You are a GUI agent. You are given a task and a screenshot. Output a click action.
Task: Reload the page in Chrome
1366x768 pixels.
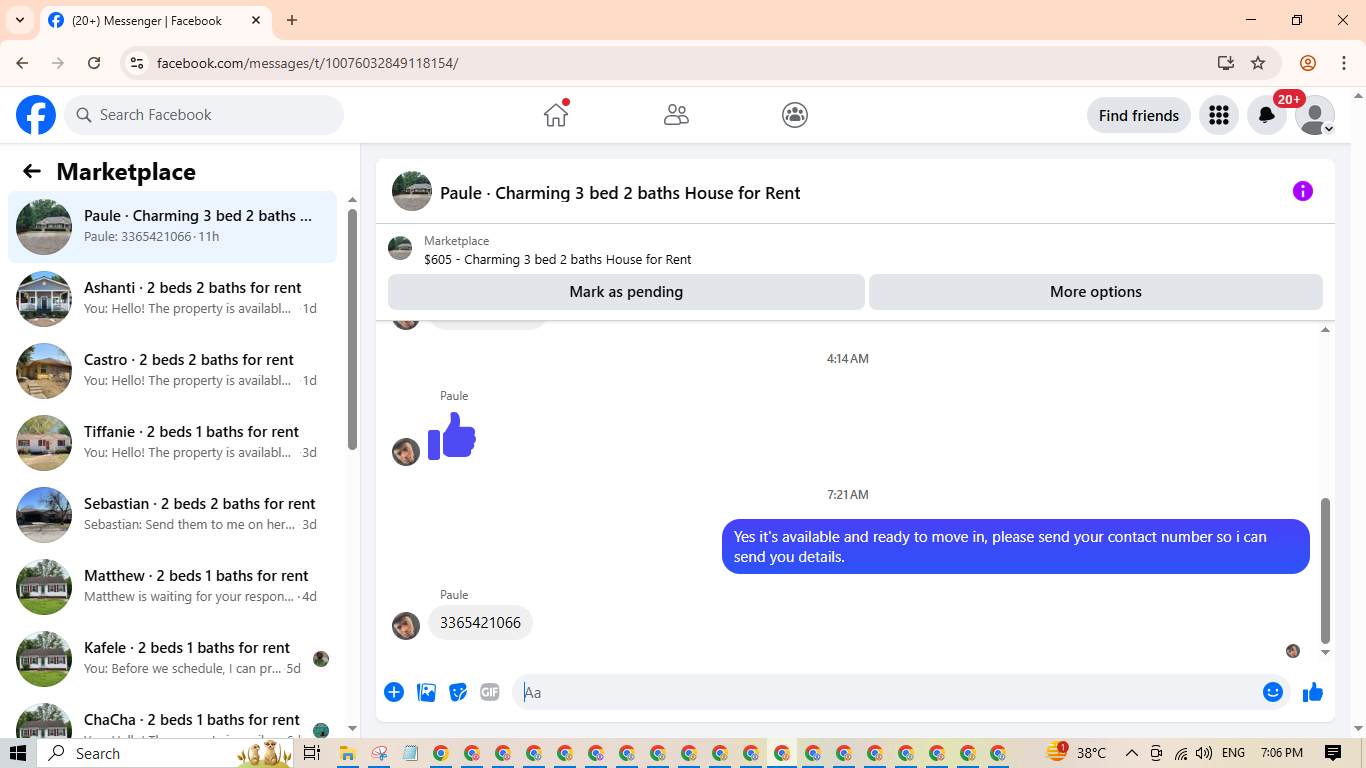(94, 63)
